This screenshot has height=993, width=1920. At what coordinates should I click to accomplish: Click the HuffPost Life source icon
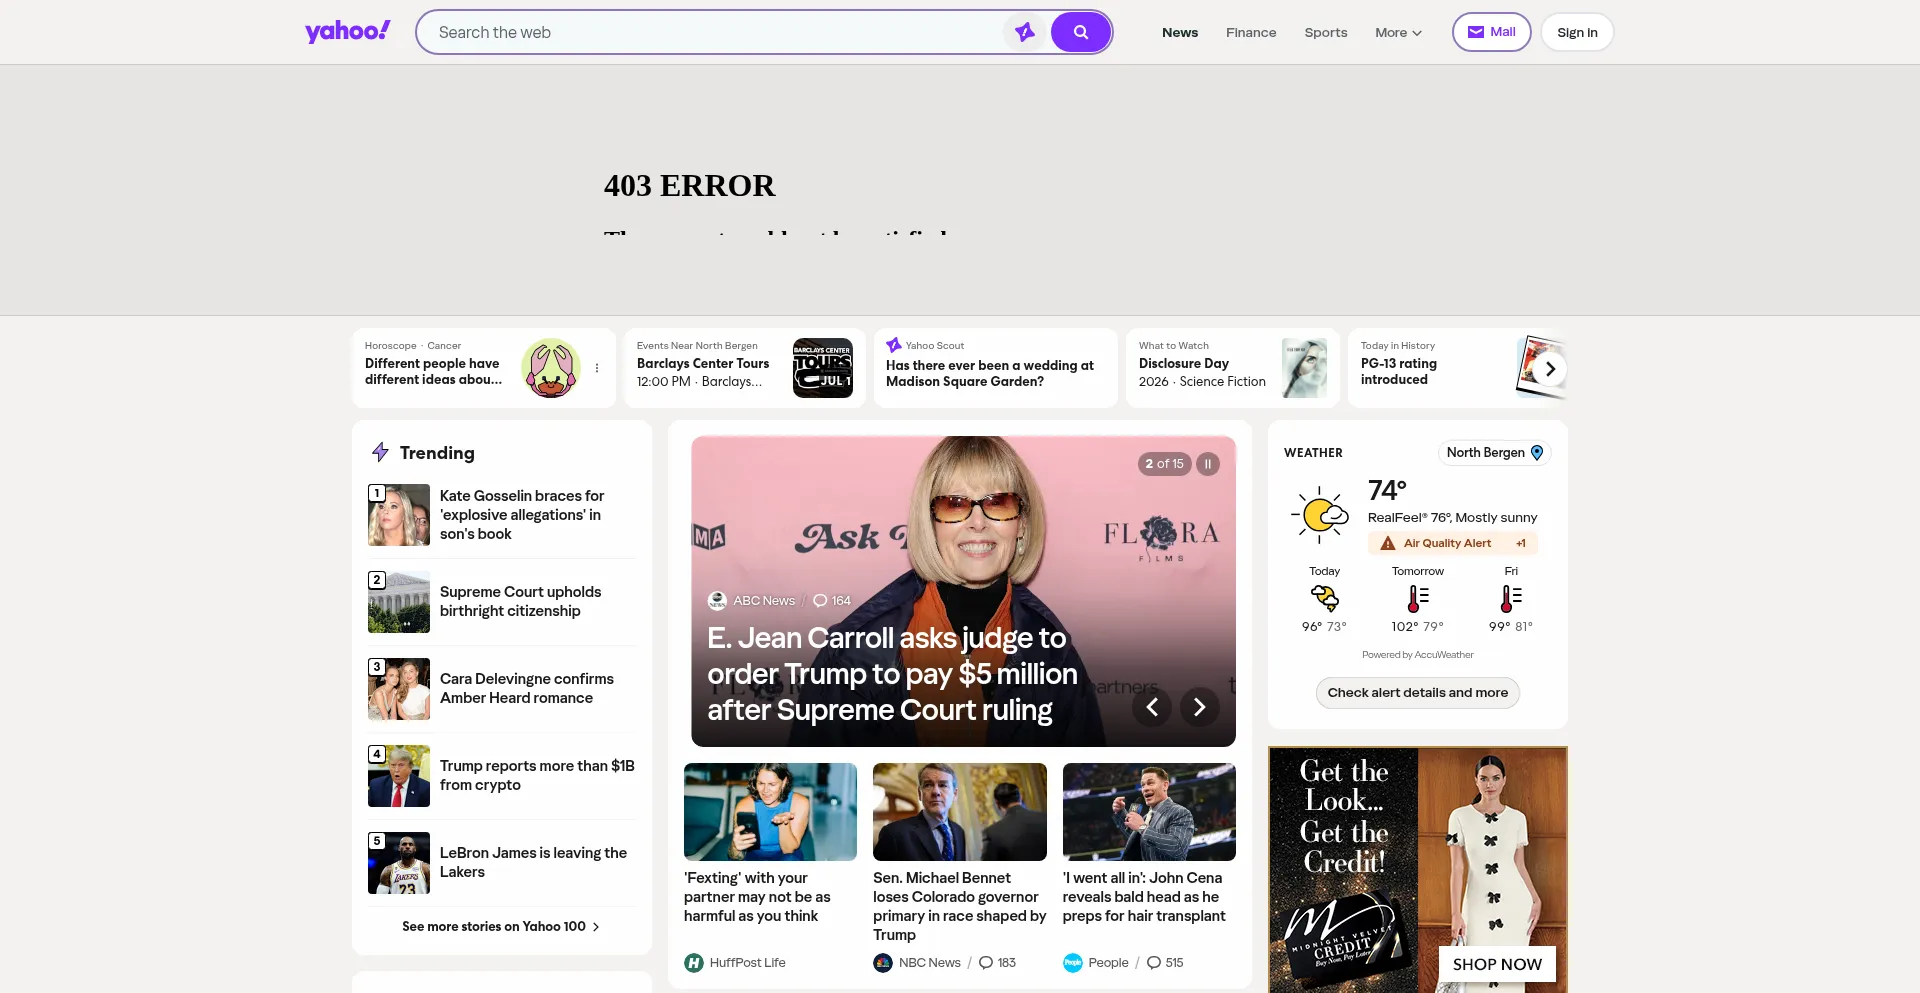click(694, 963)
